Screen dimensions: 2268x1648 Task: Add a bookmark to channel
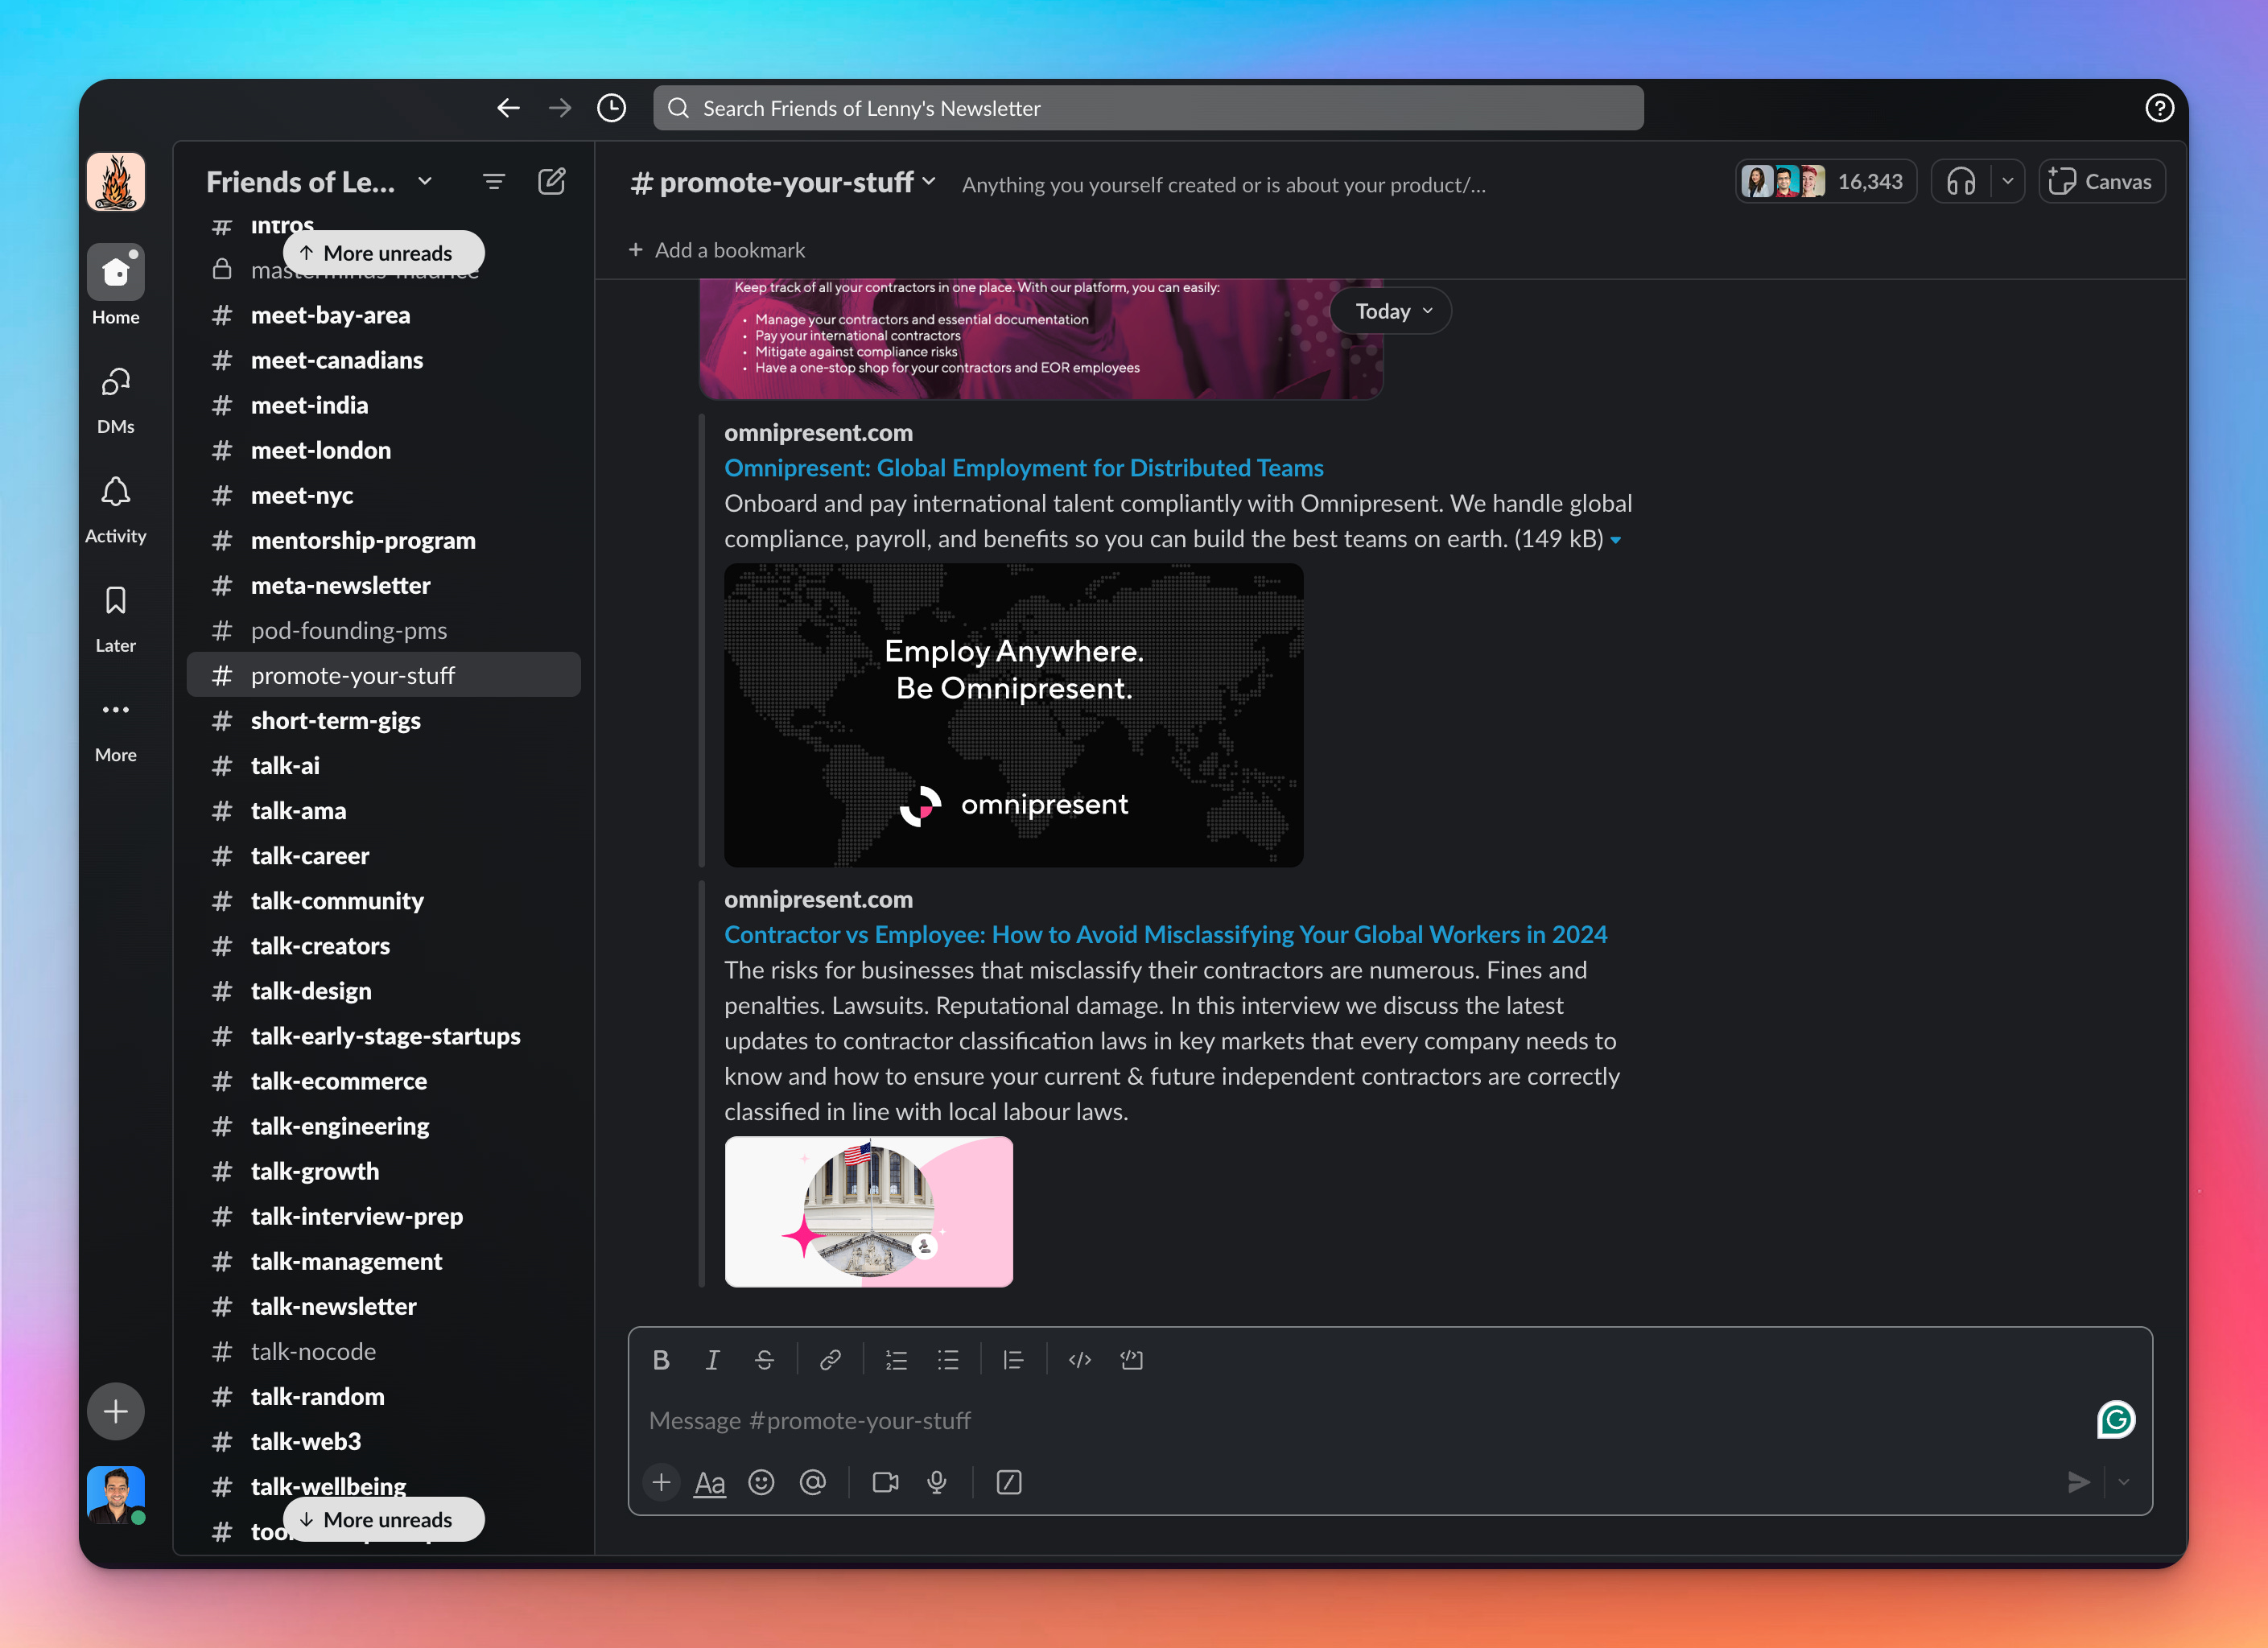[x=716, y=250]
